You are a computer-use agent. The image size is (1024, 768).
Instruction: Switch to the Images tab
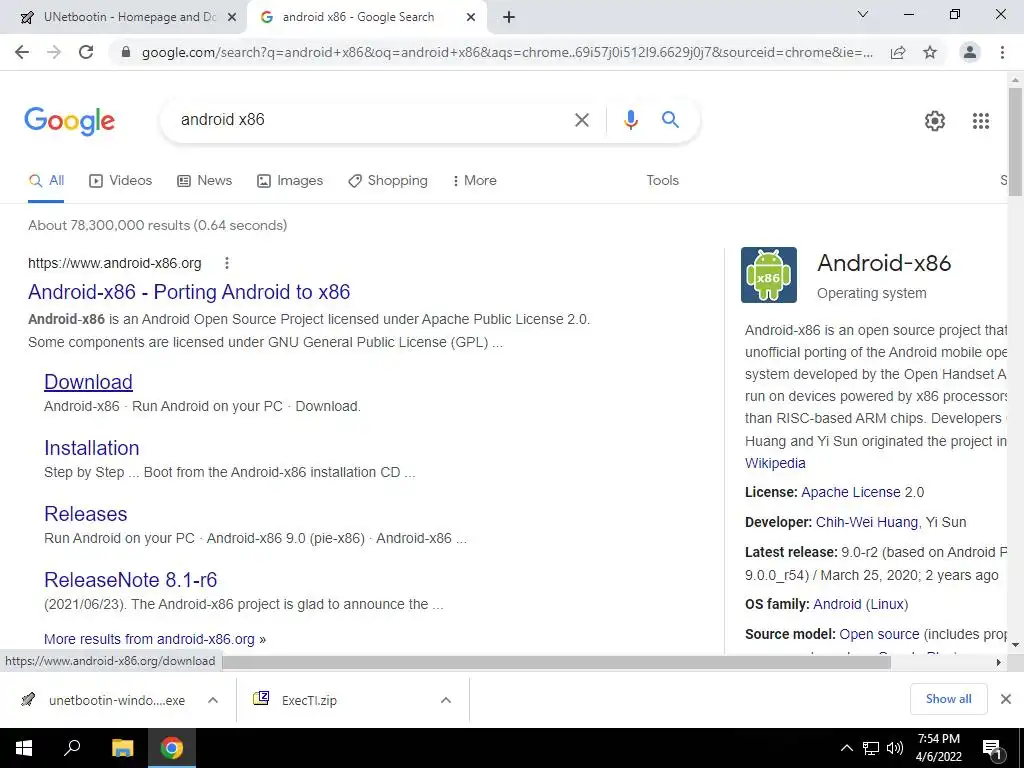[290, 180]
